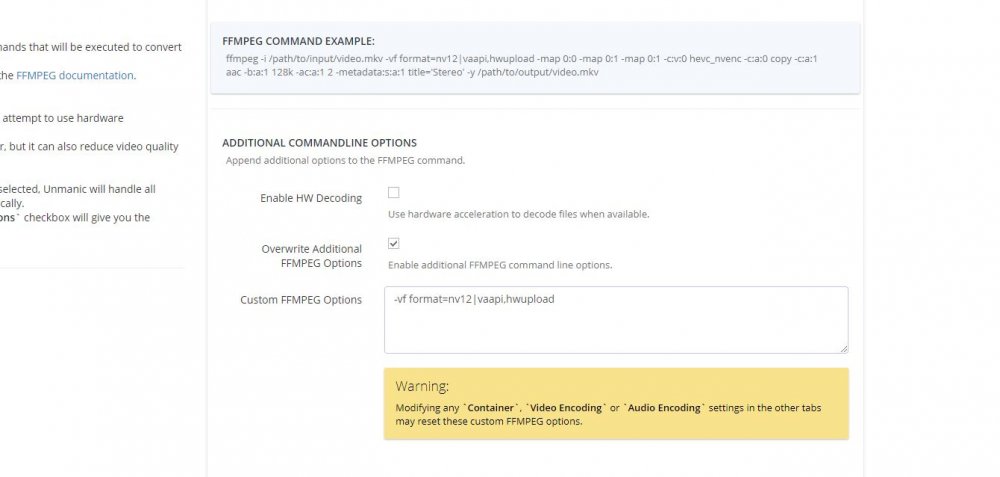Viewport: 1000px width, 477px height.
Task: Click the Overwrite Additional FFMPEG Options label
Action: [x=311, y=256]
